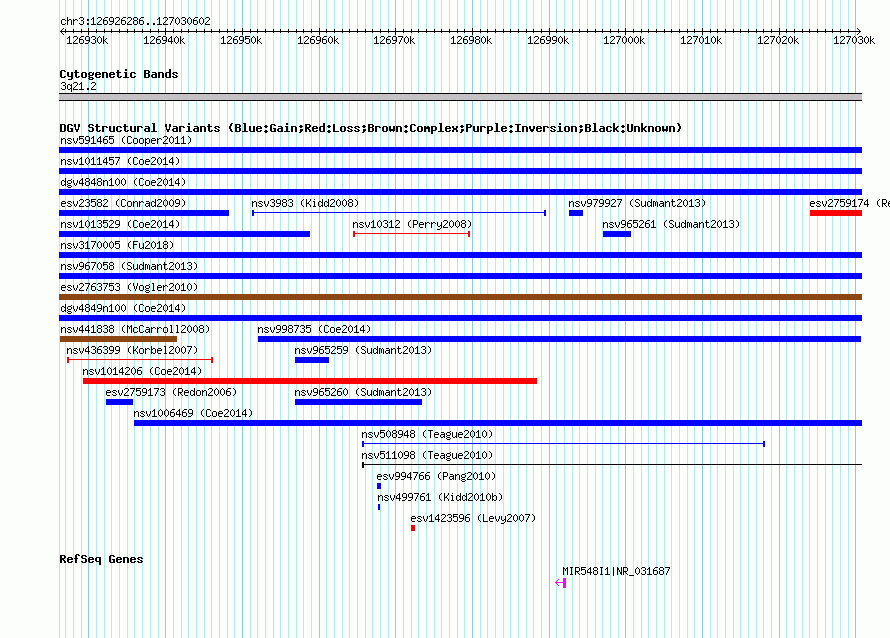Click the nsv3983 (Kidd2008) variant label
This screenshot has height=638, width=890.
305,203
